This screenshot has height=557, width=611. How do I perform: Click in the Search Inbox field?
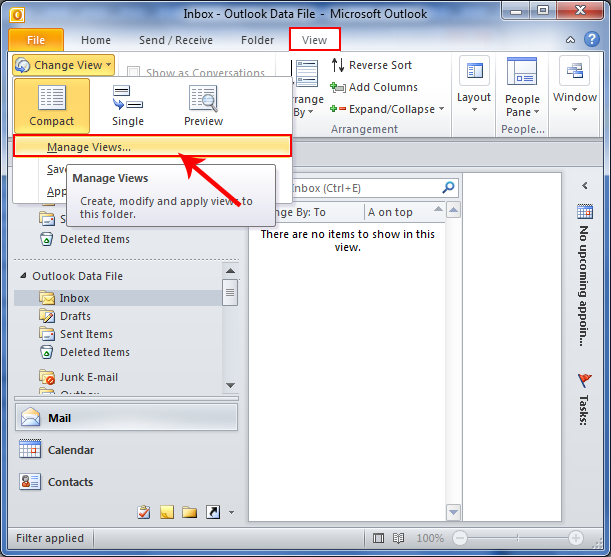pos(366,188)
